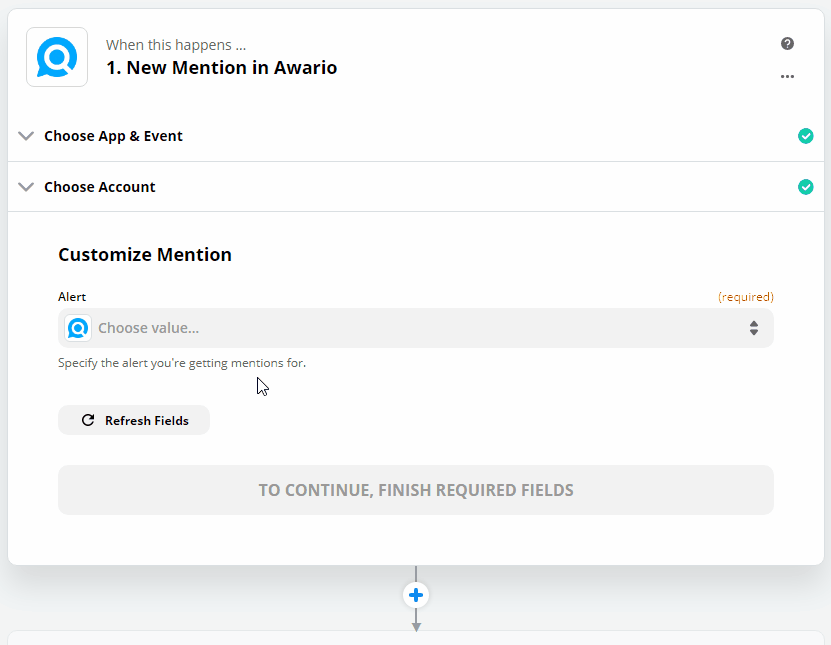
Task: Click the Alert dropdown up-down arrows
Action: pos(754,328)
